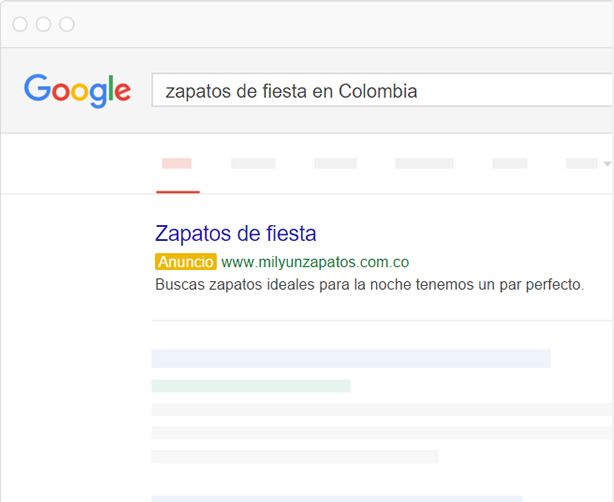The height and width of the screenshot is (502, 614).
Task: Open the blue placeholder result at the bottom
Action: coord(336,497)
